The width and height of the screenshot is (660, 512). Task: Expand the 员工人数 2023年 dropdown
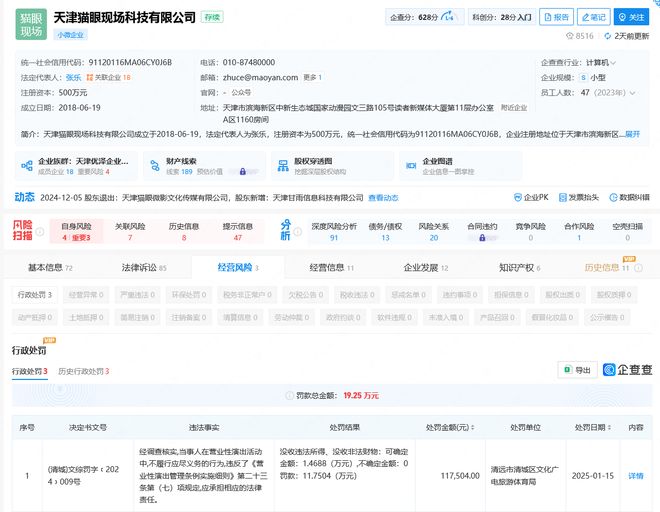coord(632,93)
